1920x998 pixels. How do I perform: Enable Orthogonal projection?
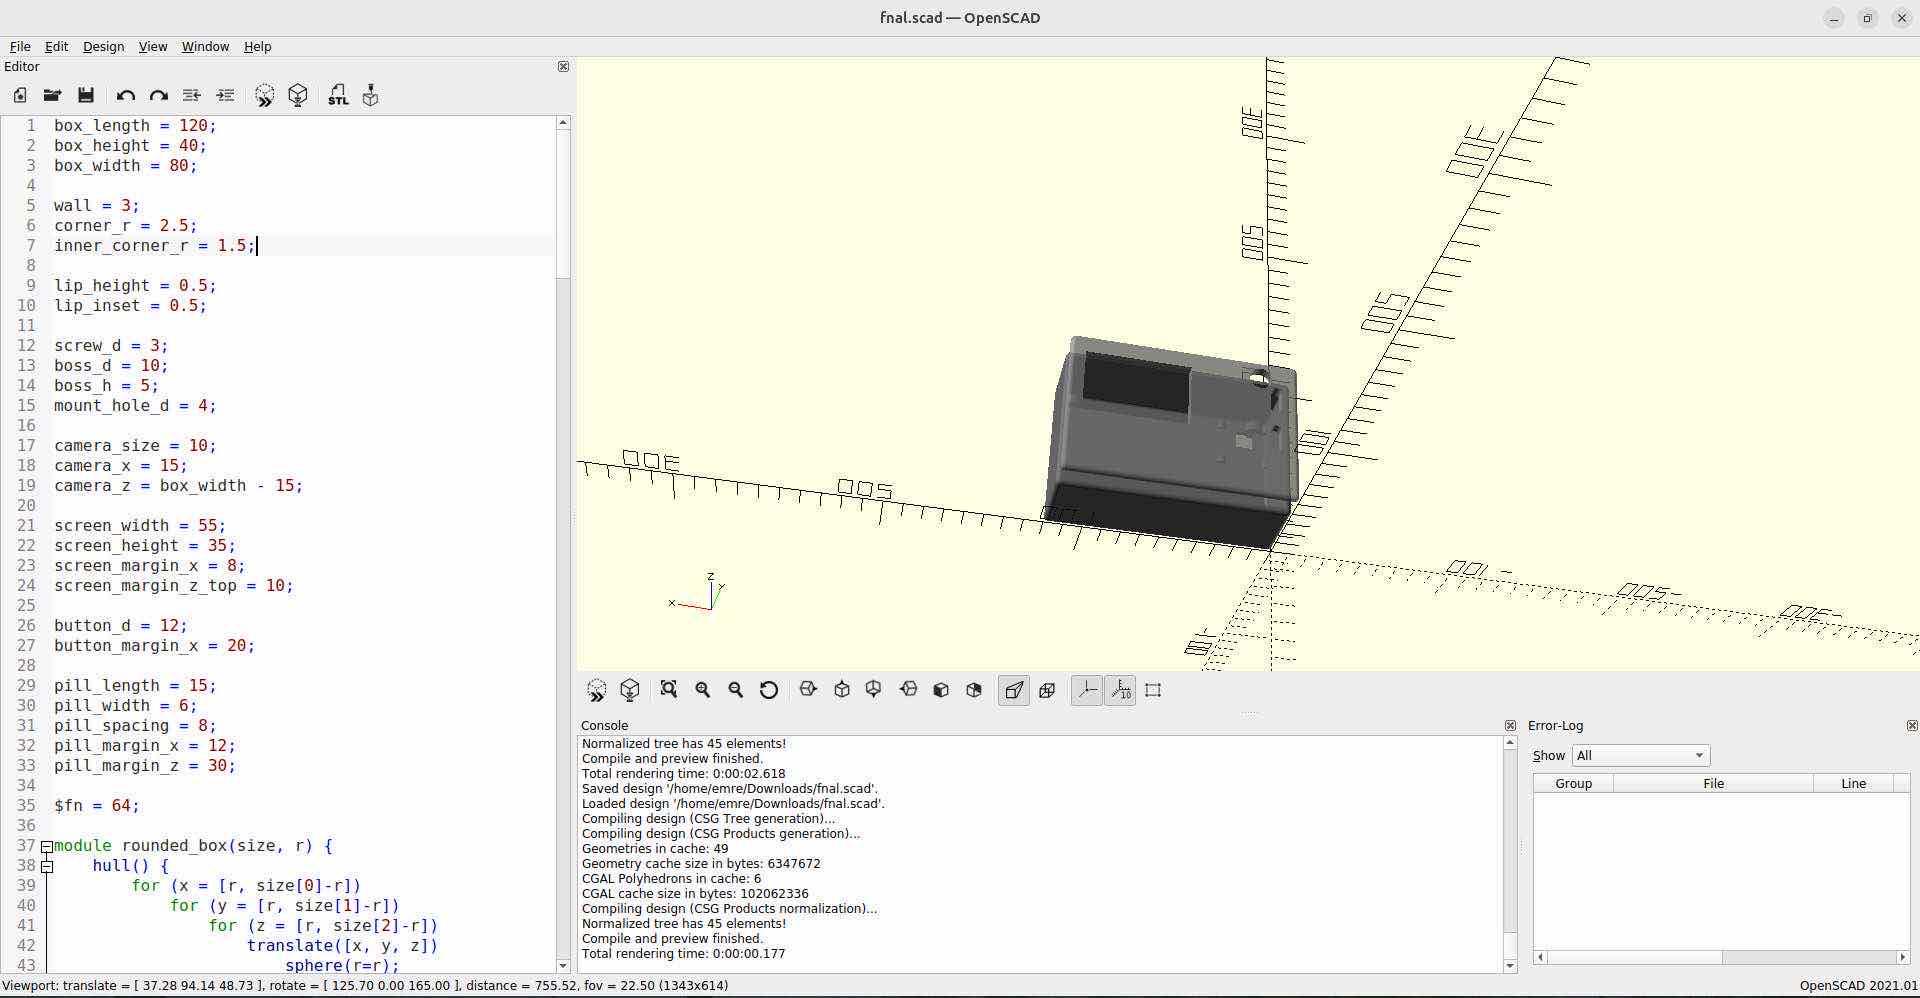tap(1047, 690)
